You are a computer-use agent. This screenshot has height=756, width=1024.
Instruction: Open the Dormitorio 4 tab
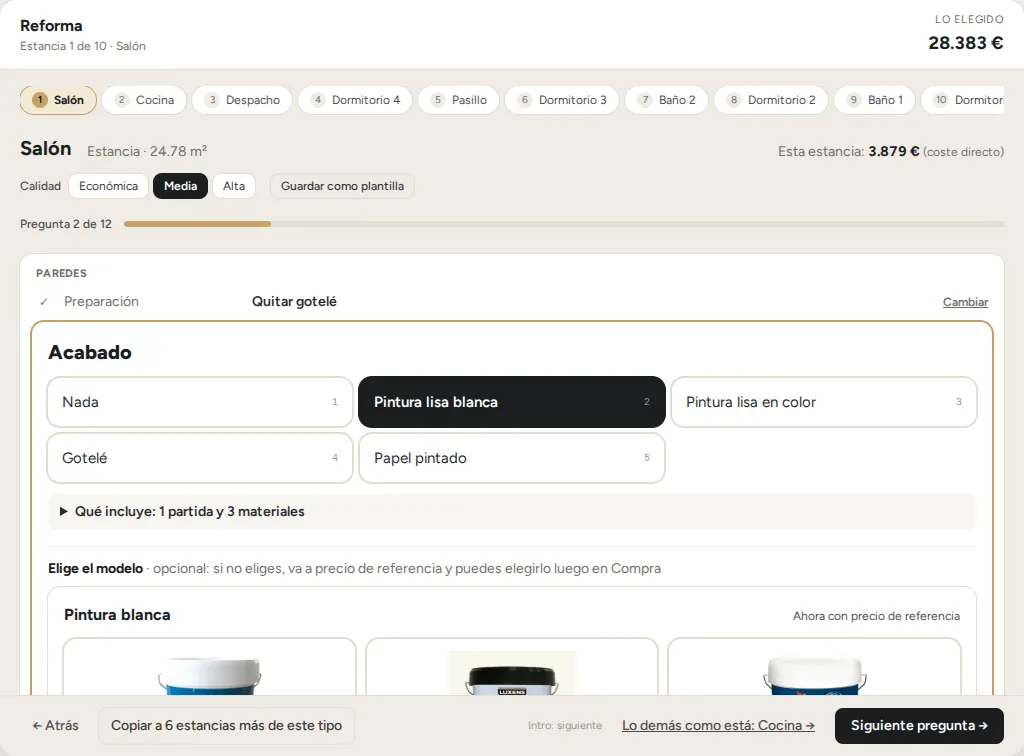coord(355,100)
